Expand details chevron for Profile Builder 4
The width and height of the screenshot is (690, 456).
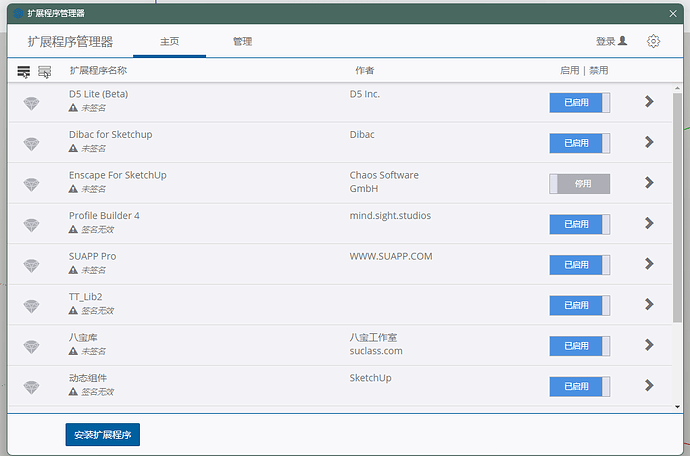(x=649, y=223)
